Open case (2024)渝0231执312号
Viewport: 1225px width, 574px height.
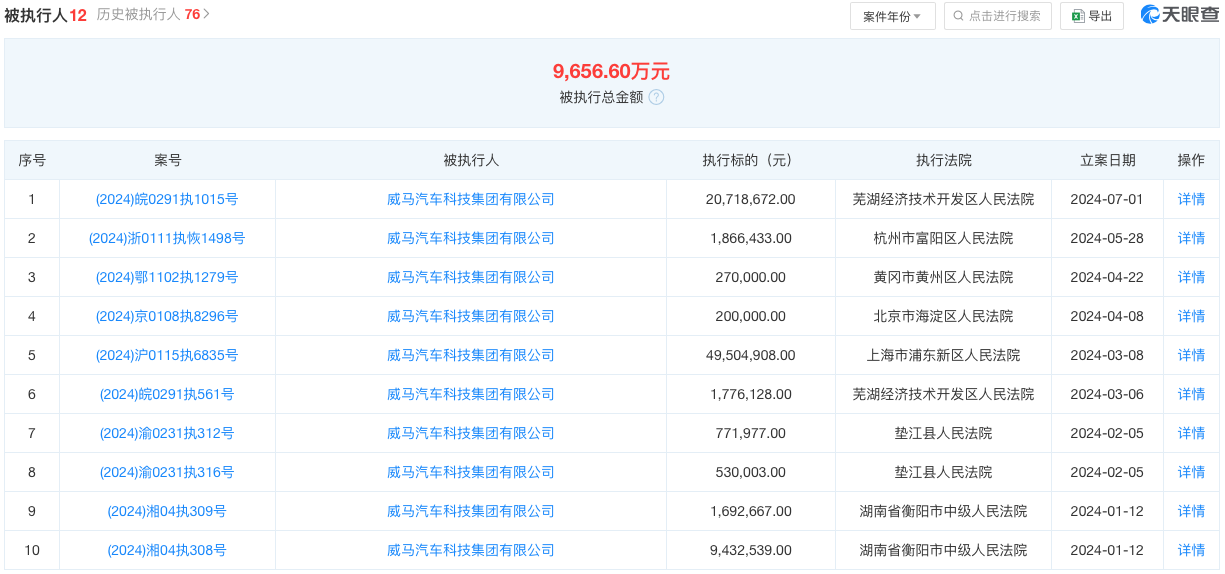tap(167, 433)
